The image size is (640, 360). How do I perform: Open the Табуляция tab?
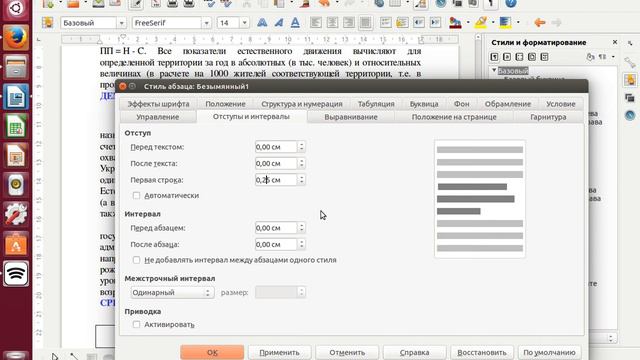tap(376, 104)
